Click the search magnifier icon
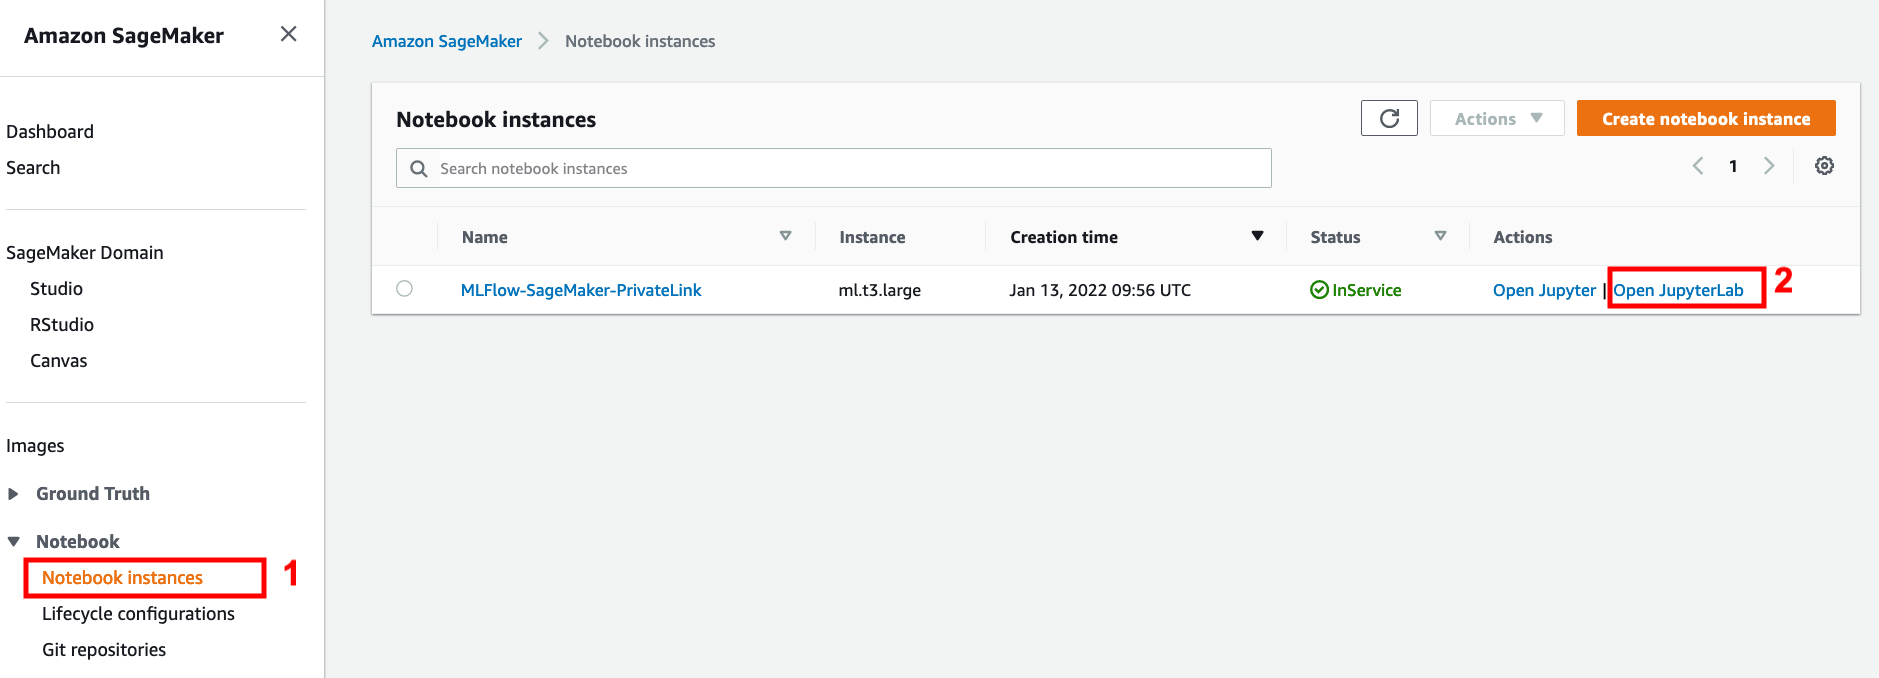 [419, 169]
